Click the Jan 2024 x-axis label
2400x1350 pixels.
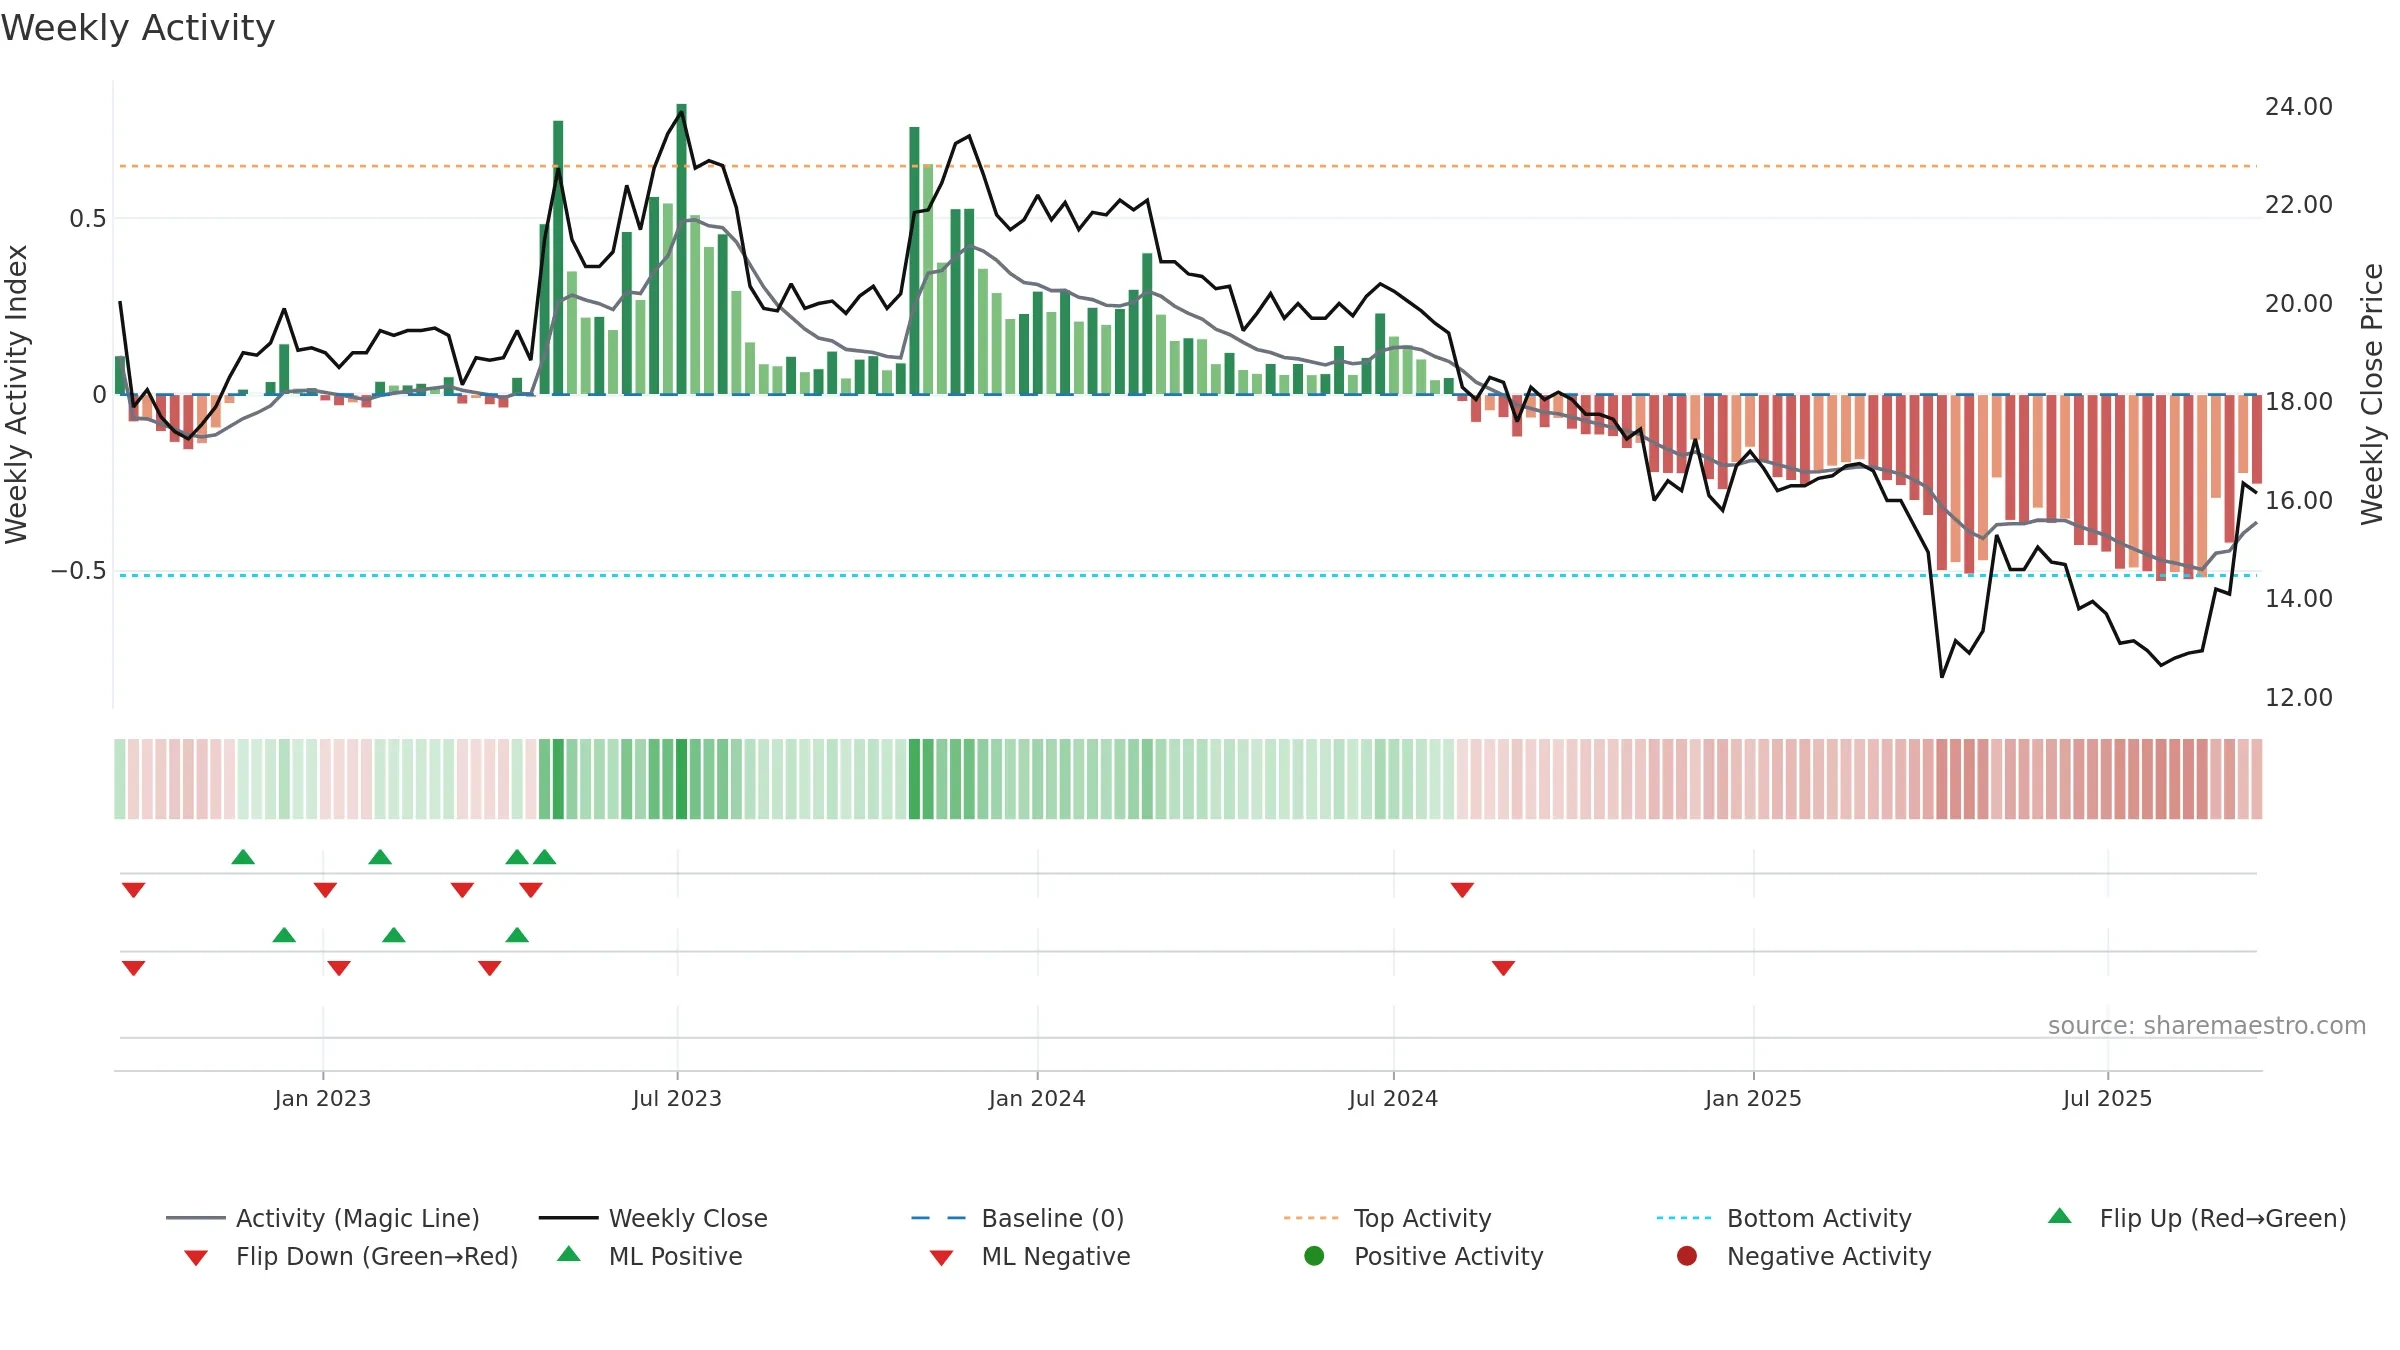point(1037,1099)
